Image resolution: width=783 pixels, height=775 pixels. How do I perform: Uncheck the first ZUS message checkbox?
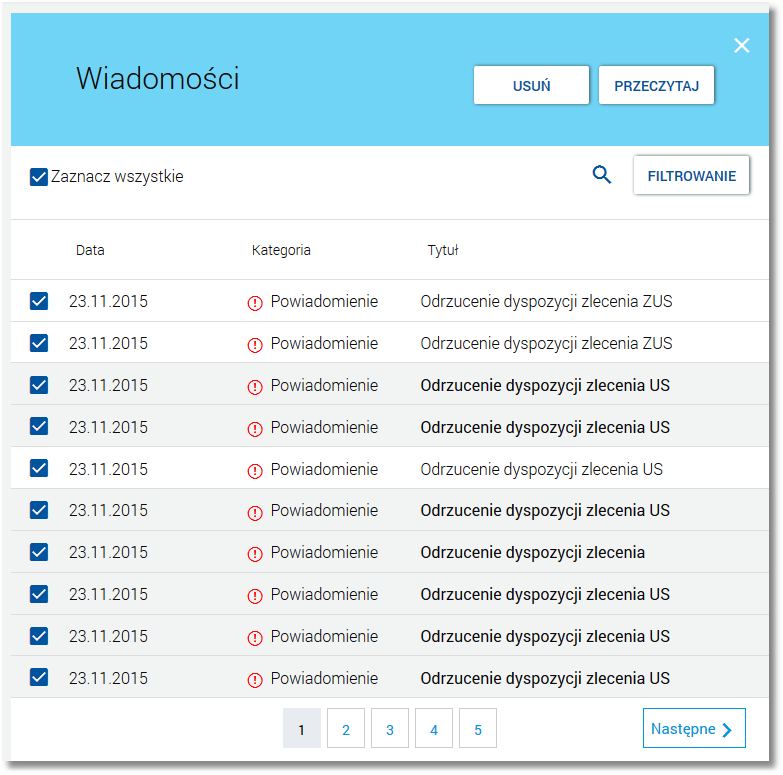coord(38,301)
